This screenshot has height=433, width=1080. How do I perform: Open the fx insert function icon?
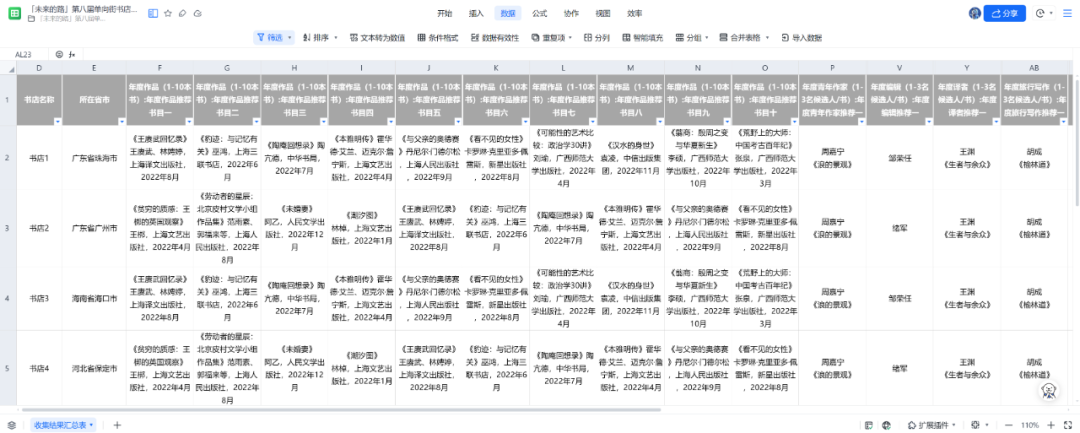(72, 54)
